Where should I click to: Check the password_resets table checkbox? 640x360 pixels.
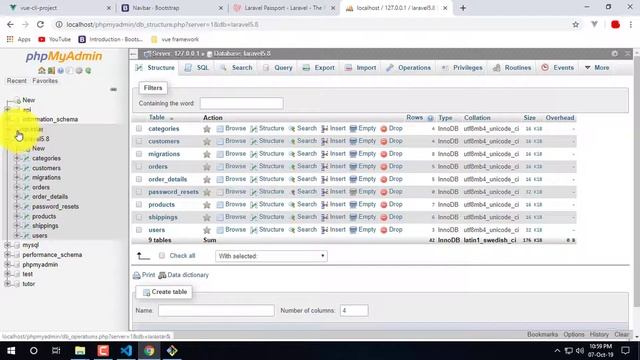[x=139, y=192]
